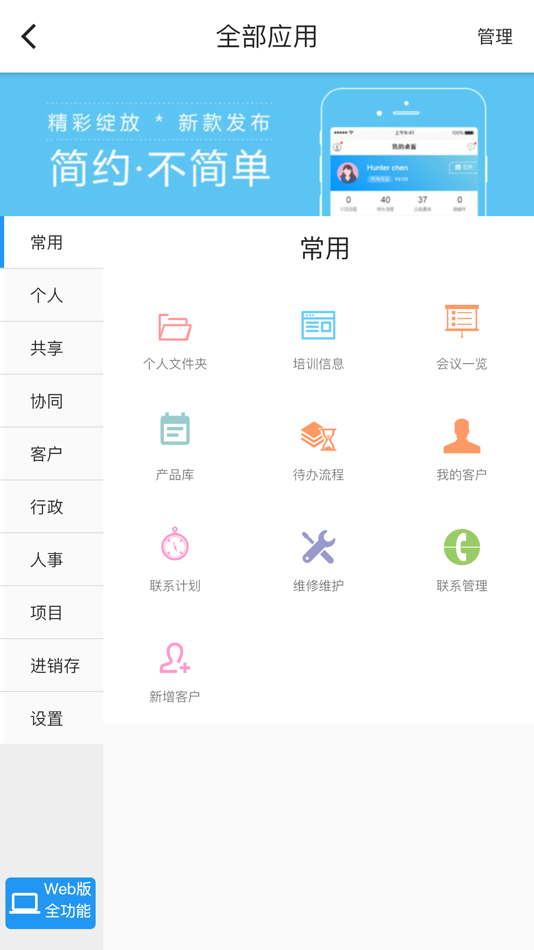Switch to the 个人 category
Screen dimensions: 534x950
[x=52, y=296]
